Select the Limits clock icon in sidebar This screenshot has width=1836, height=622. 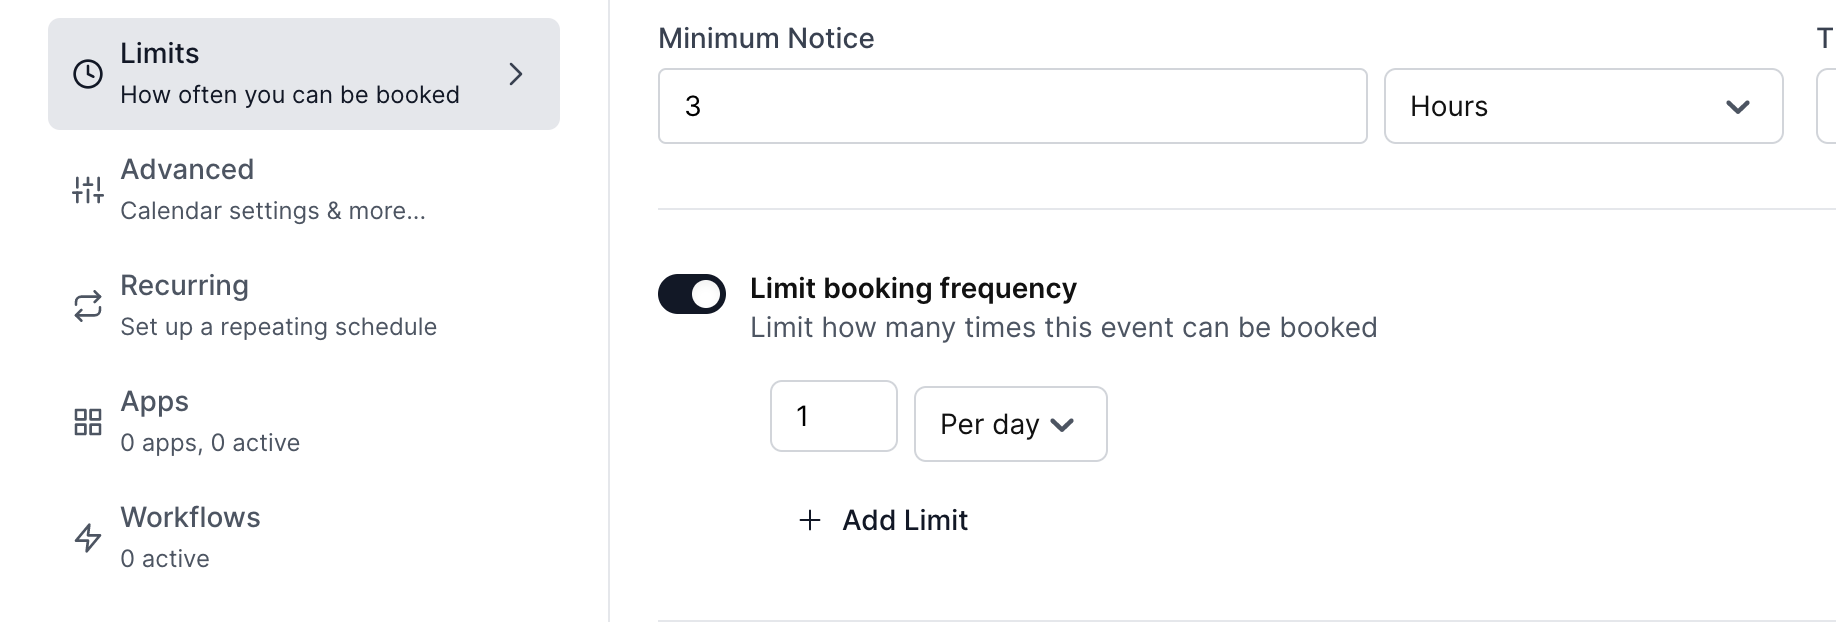point(86,72)
